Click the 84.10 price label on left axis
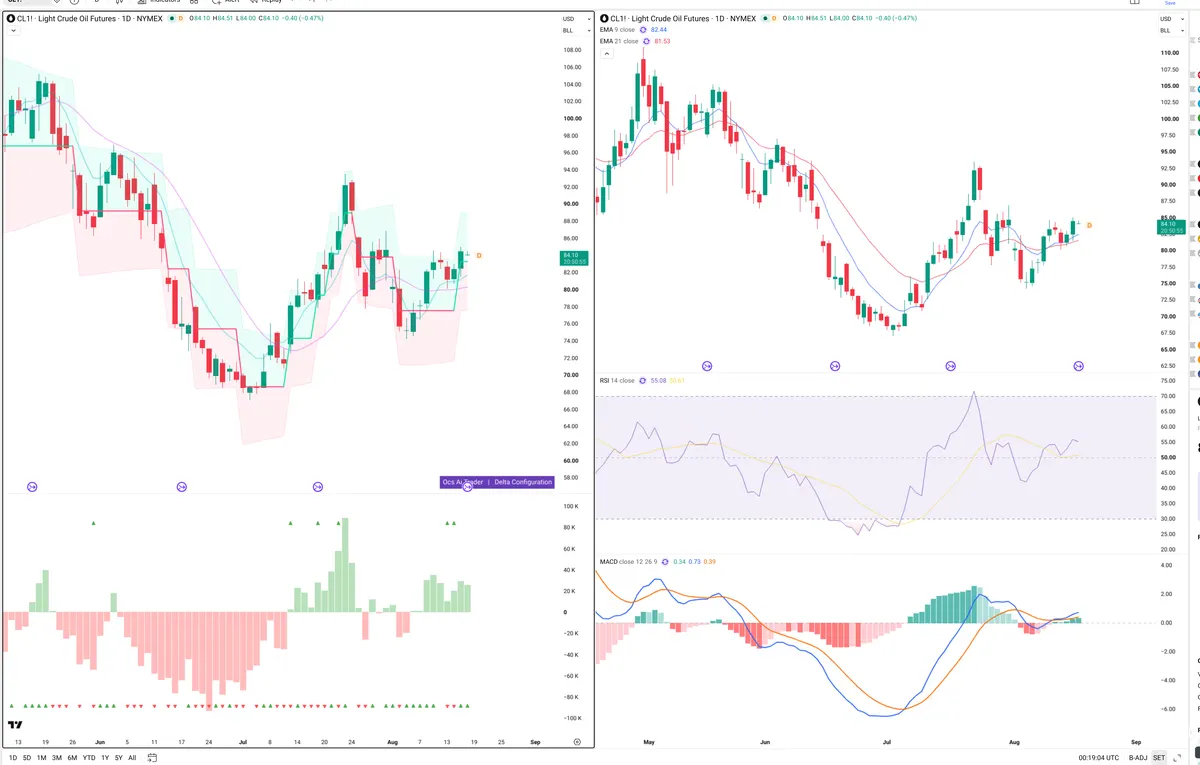This screenshot has height=765, width=1200. [x=575, y=258]
